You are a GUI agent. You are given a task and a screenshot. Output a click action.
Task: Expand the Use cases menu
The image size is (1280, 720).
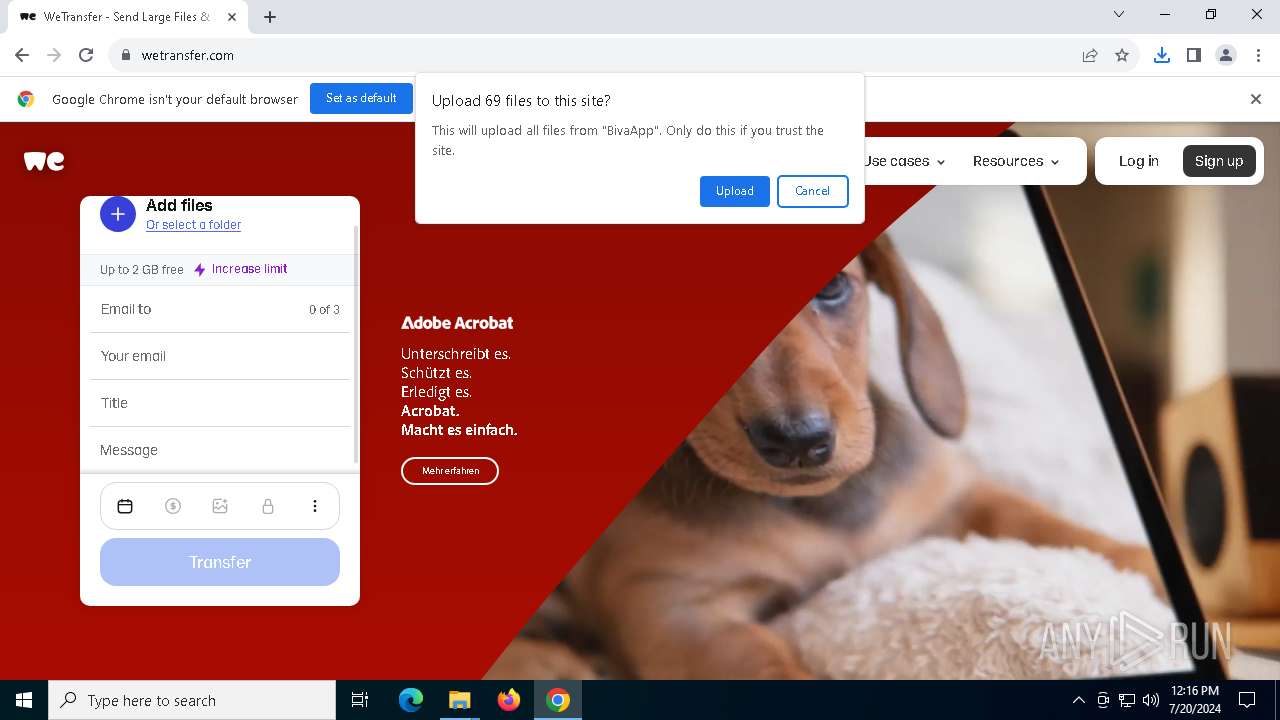coord(905,161)
